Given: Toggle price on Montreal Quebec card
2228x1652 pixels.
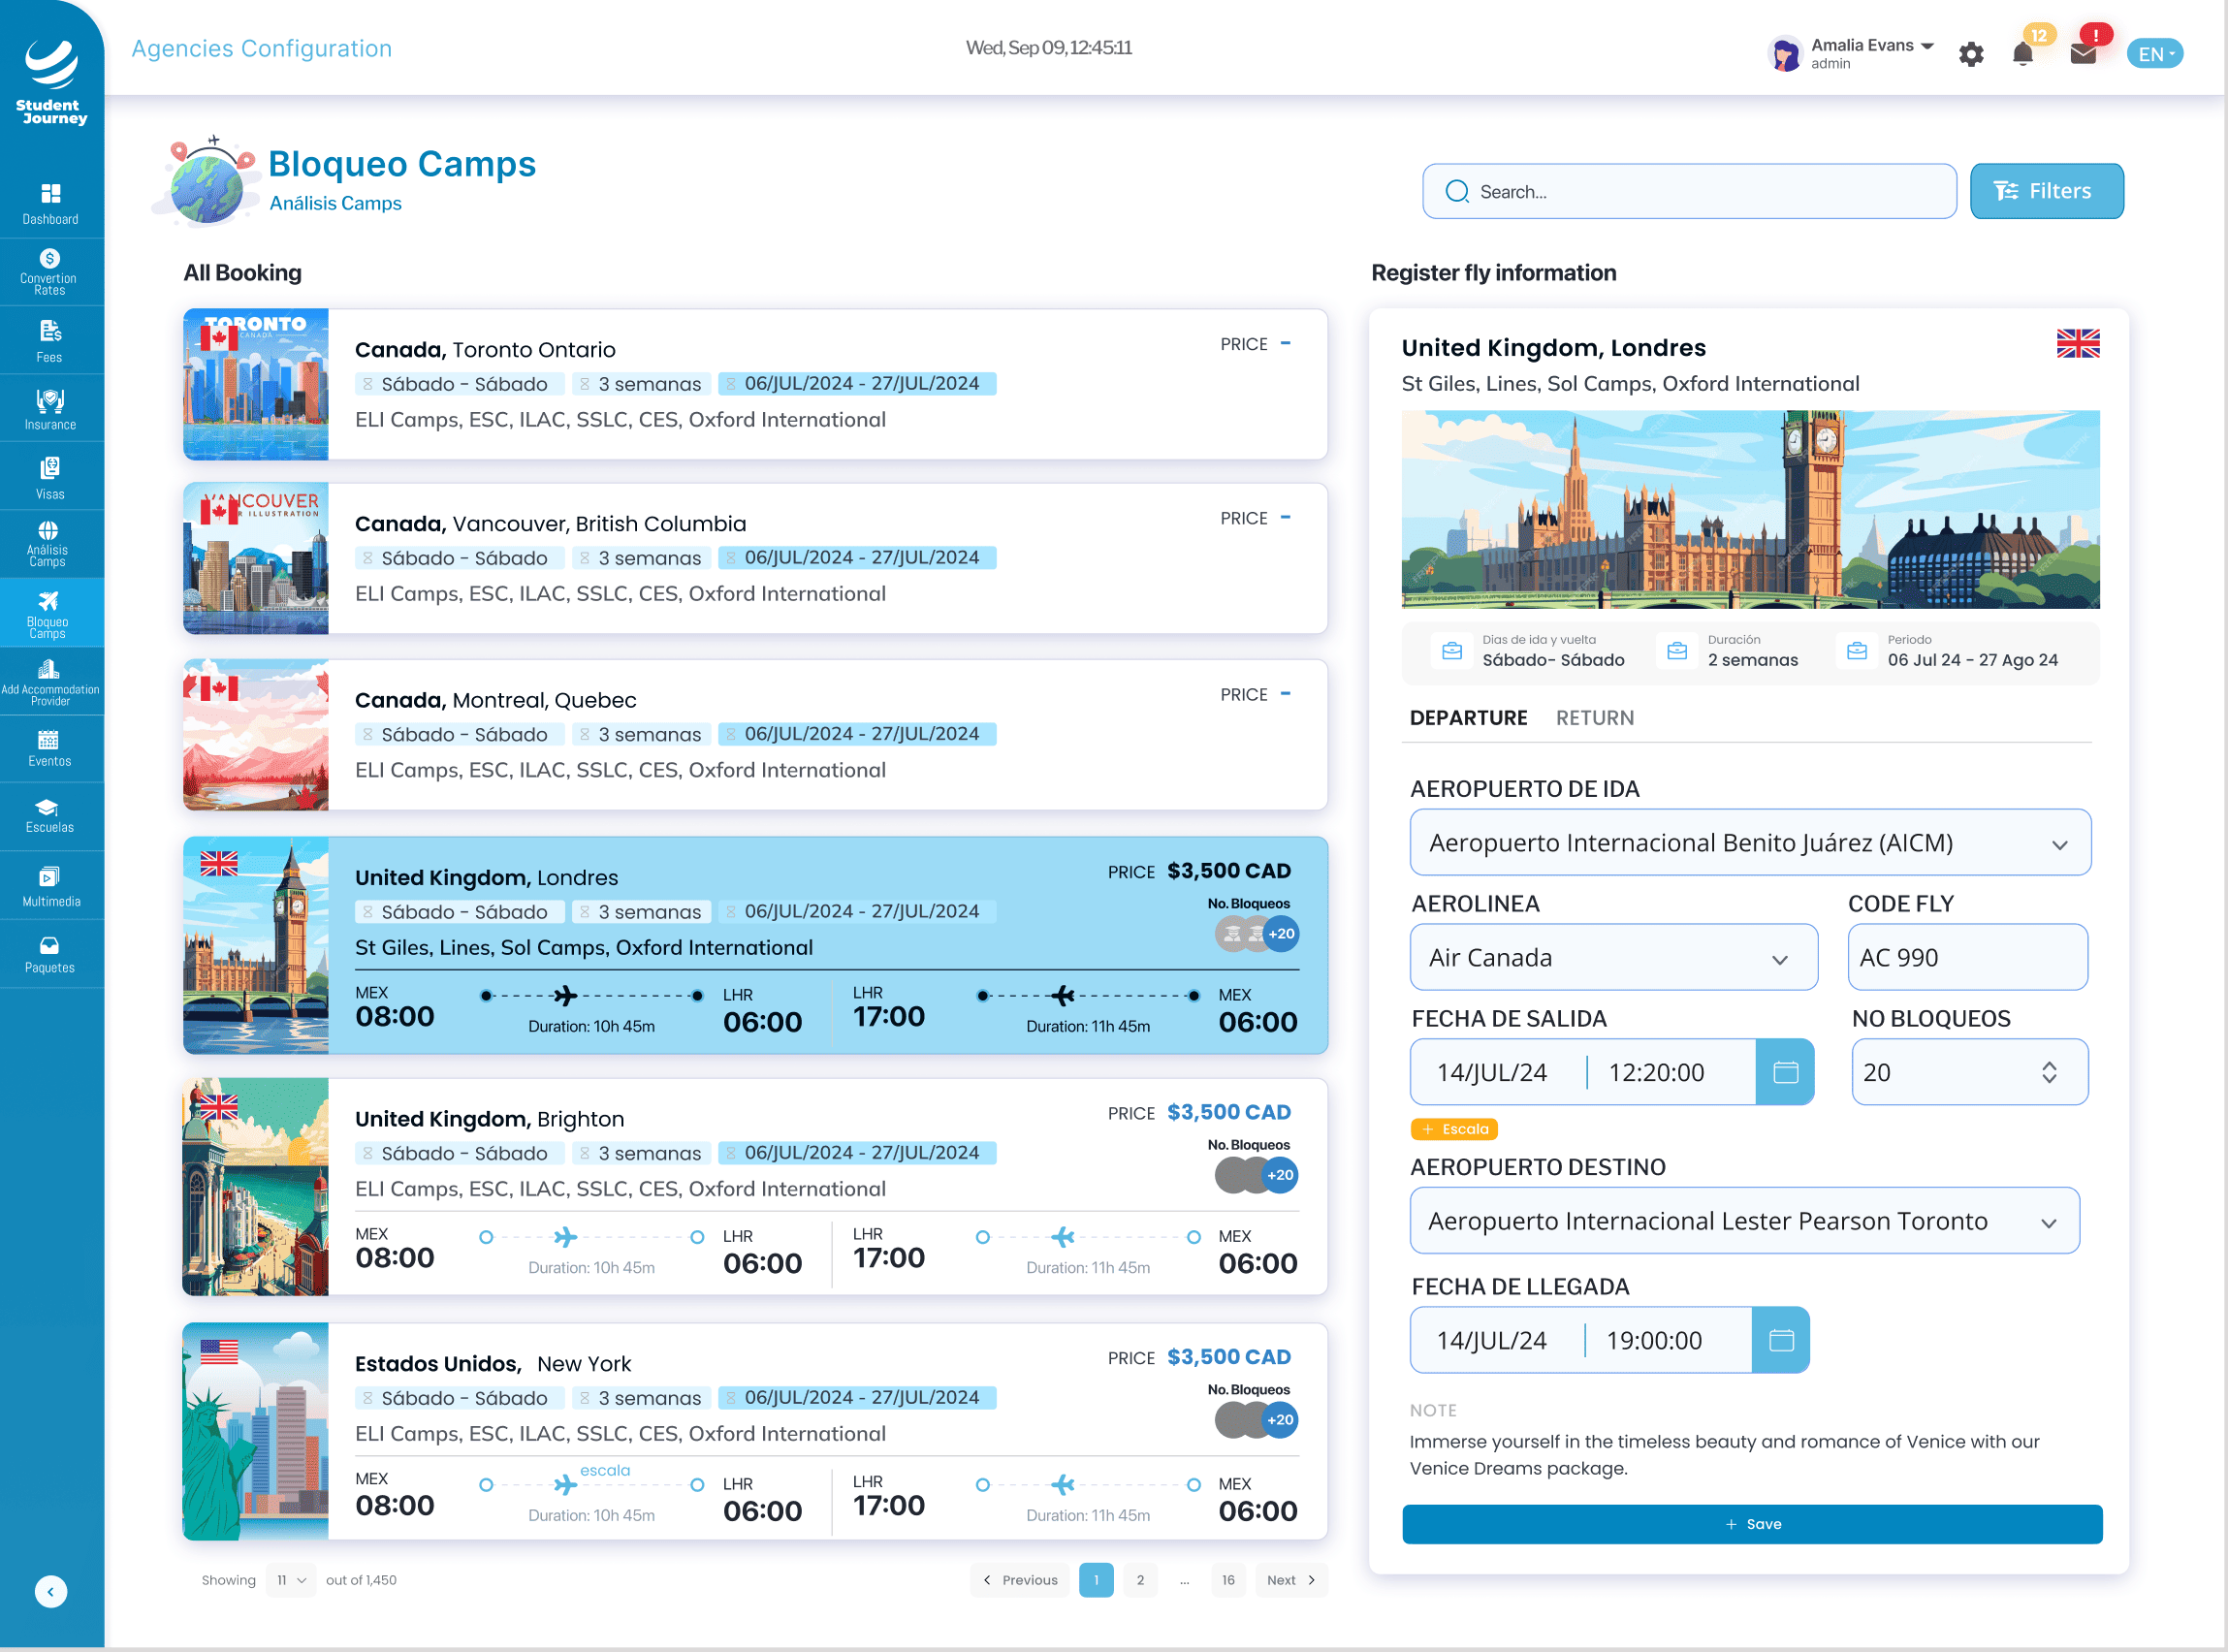Looking at the screenshot, I should click(x=1285, y=693).
